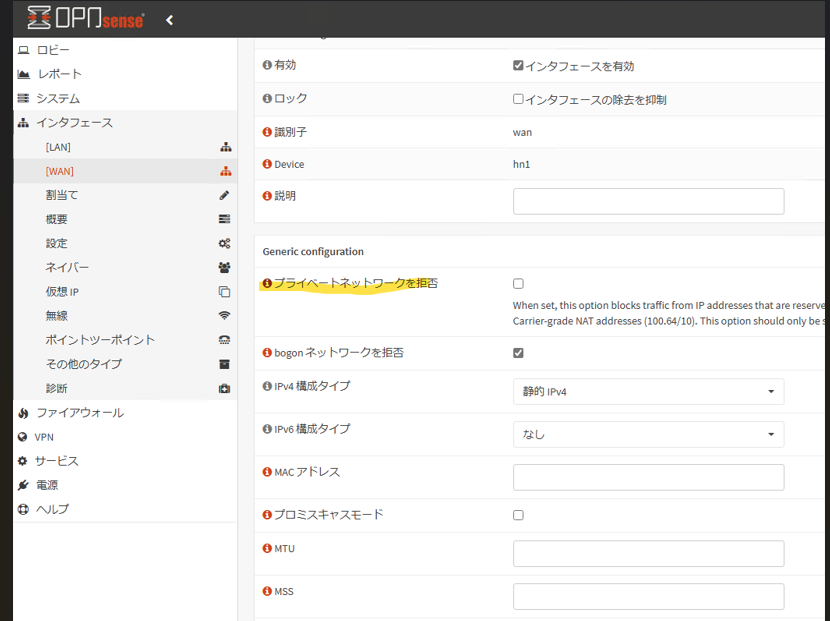The width and height of the screenshot is (830, 621).
Task: Collapse the sidebar with the chevron arrow
Action: click(169, 20)
